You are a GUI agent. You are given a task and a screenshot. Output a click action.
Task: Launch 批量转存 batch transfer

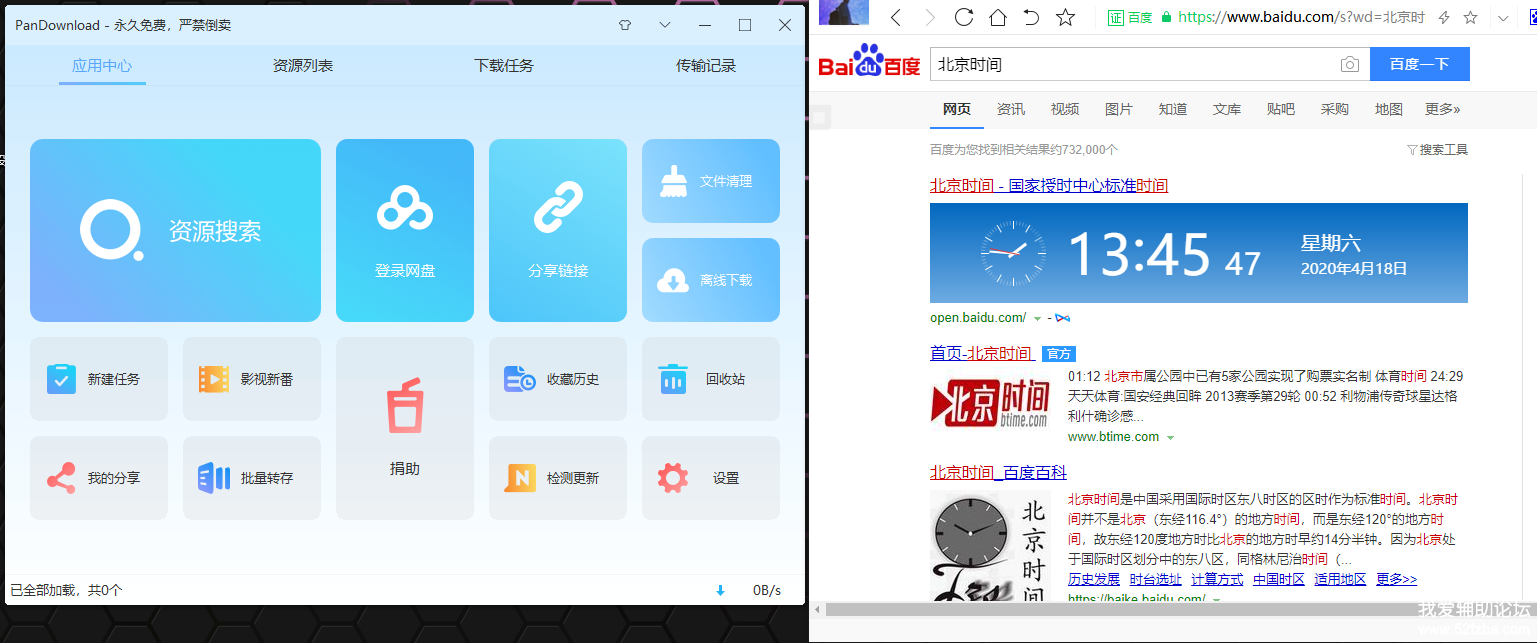pyautogui.click(x=252, y=478)
